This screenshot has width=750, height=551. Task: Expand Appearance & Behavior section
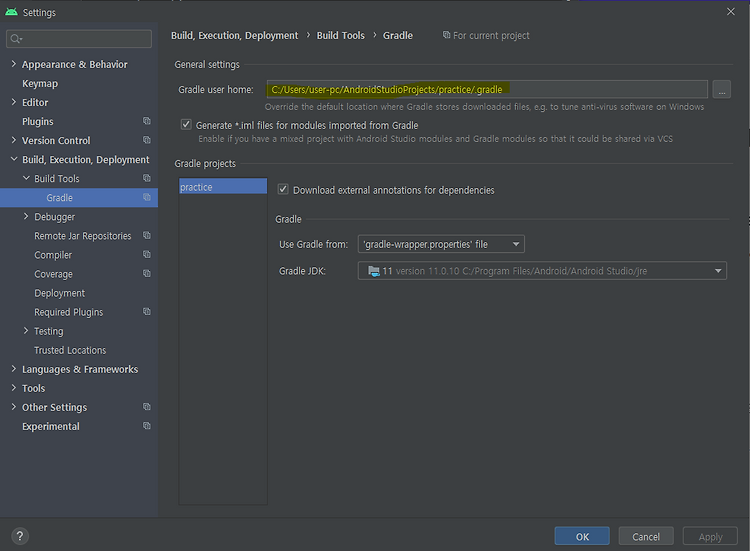[13, 64]
